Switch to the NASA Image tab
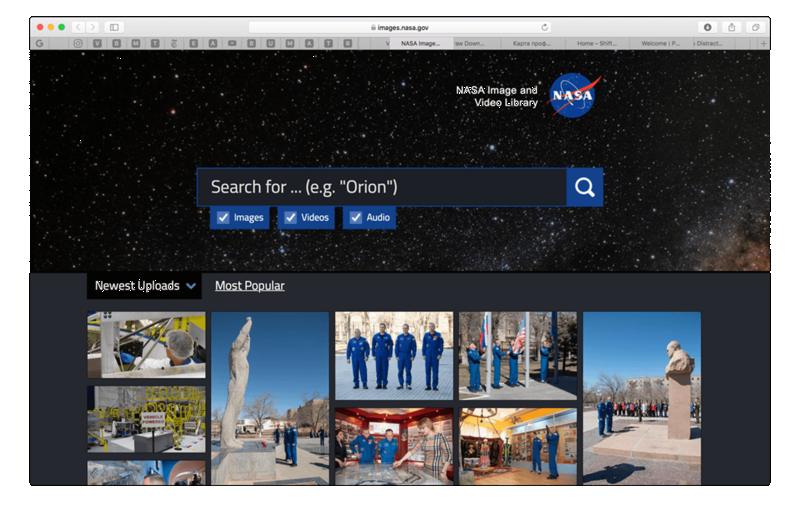This screenshot has width=800, height=528. (x=421, y=44)
